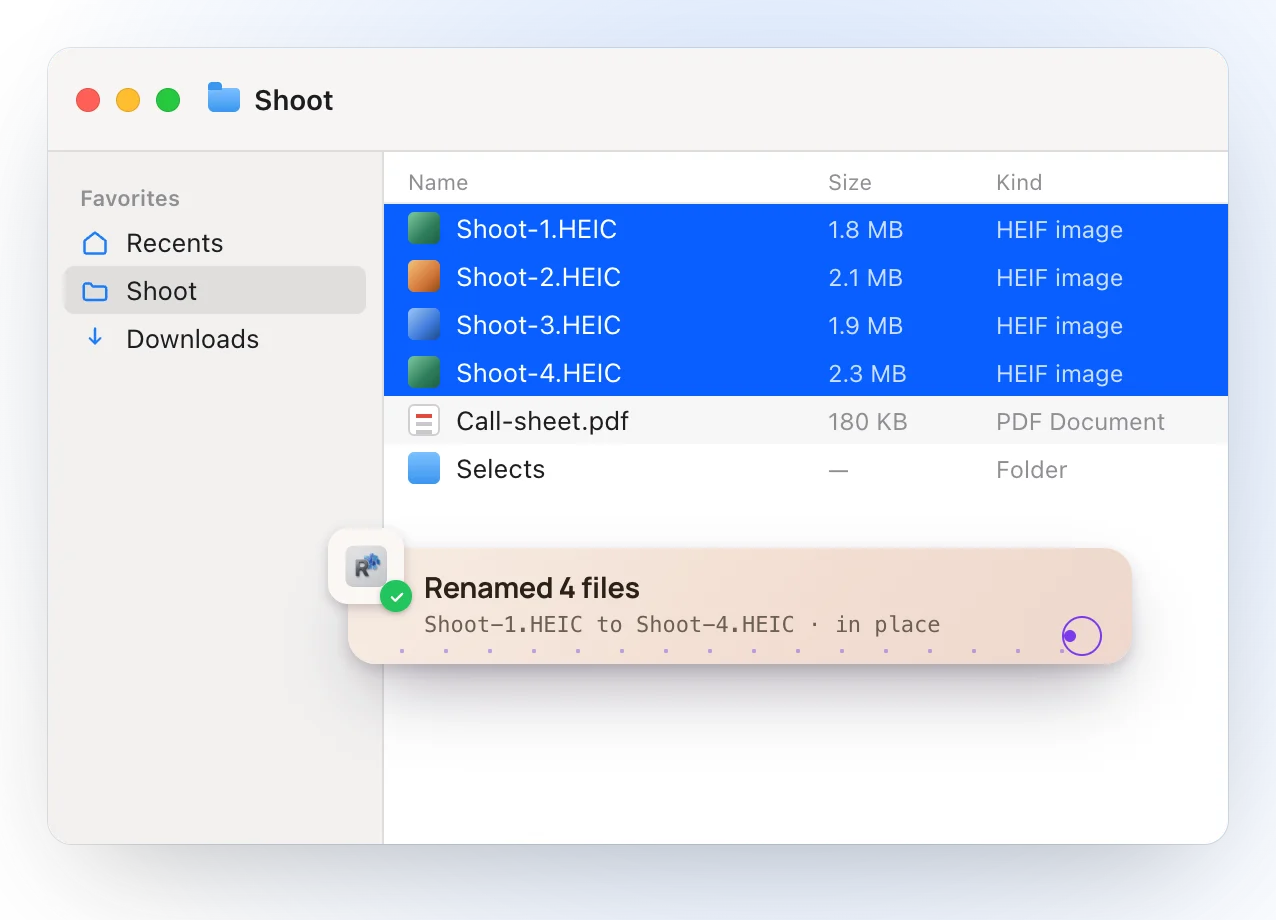Close the Shoot window with red button

point(88,100)
